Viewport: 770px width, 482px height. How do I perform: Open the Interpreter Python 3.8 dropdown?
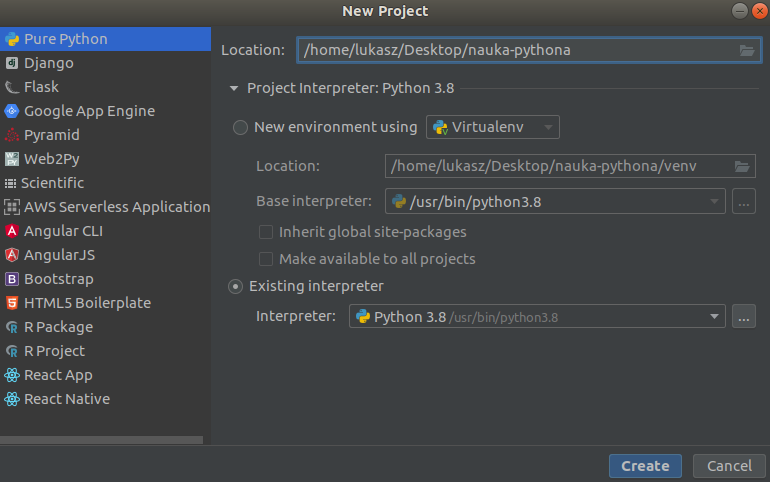pos(537,317)
